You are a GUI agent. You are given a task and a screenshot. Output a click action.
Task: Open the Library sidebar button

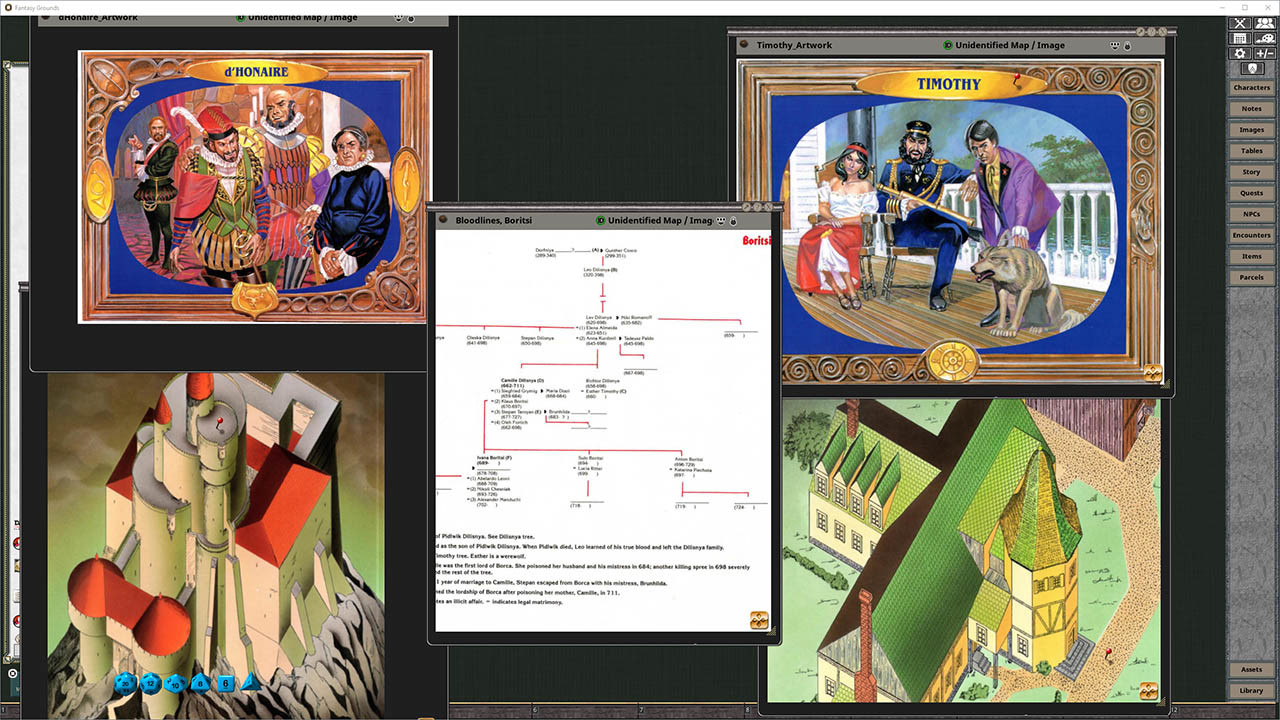[x=1252, y=691]
